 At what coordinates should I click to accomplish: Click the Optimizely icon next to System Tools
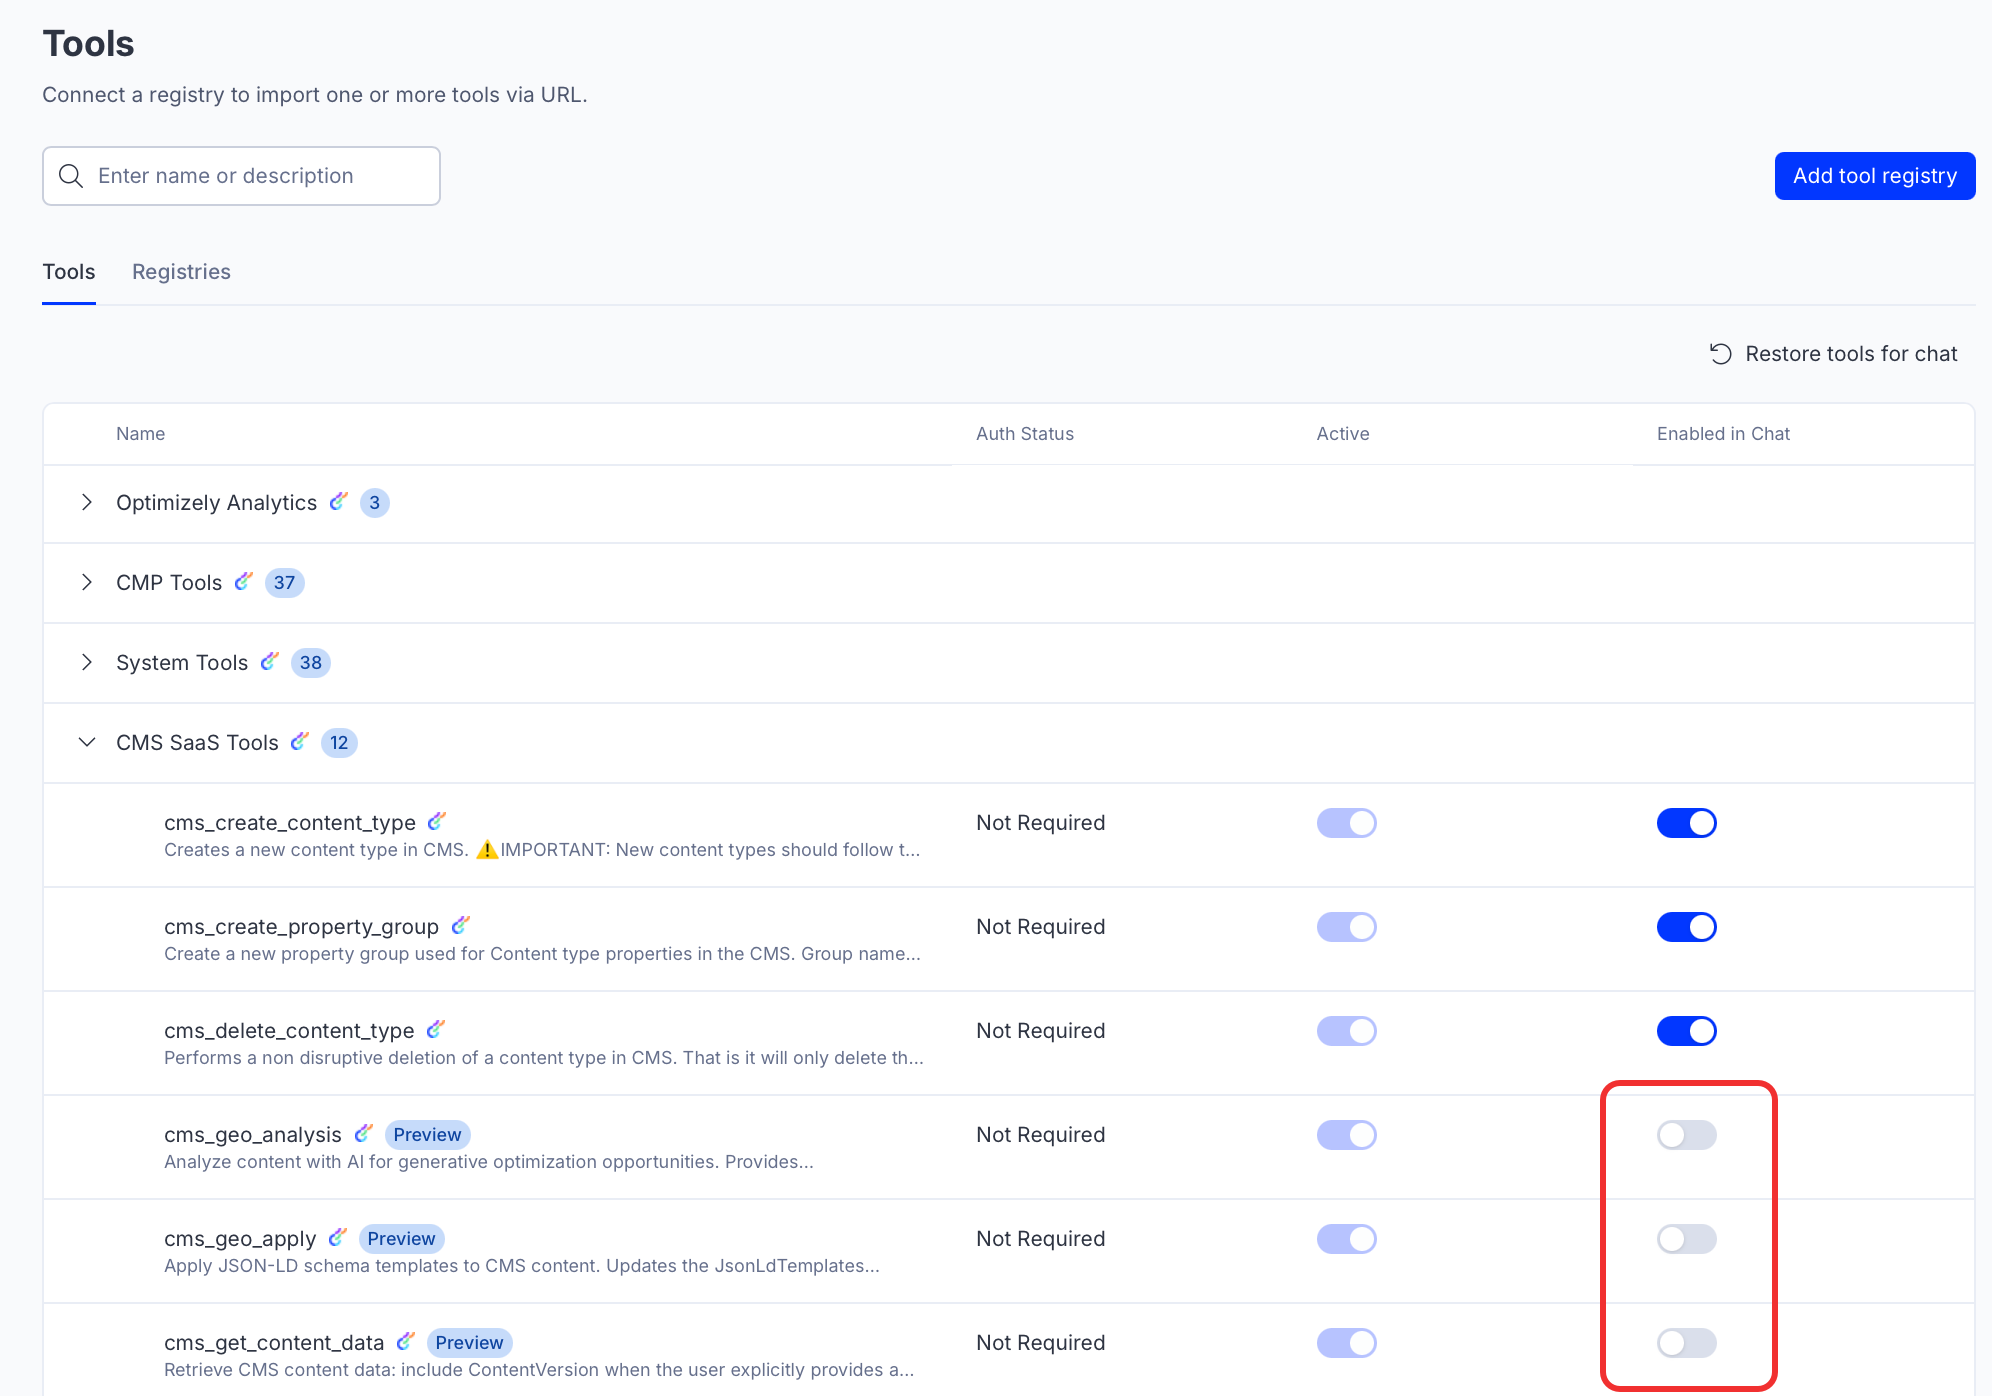tap(269, 661)
